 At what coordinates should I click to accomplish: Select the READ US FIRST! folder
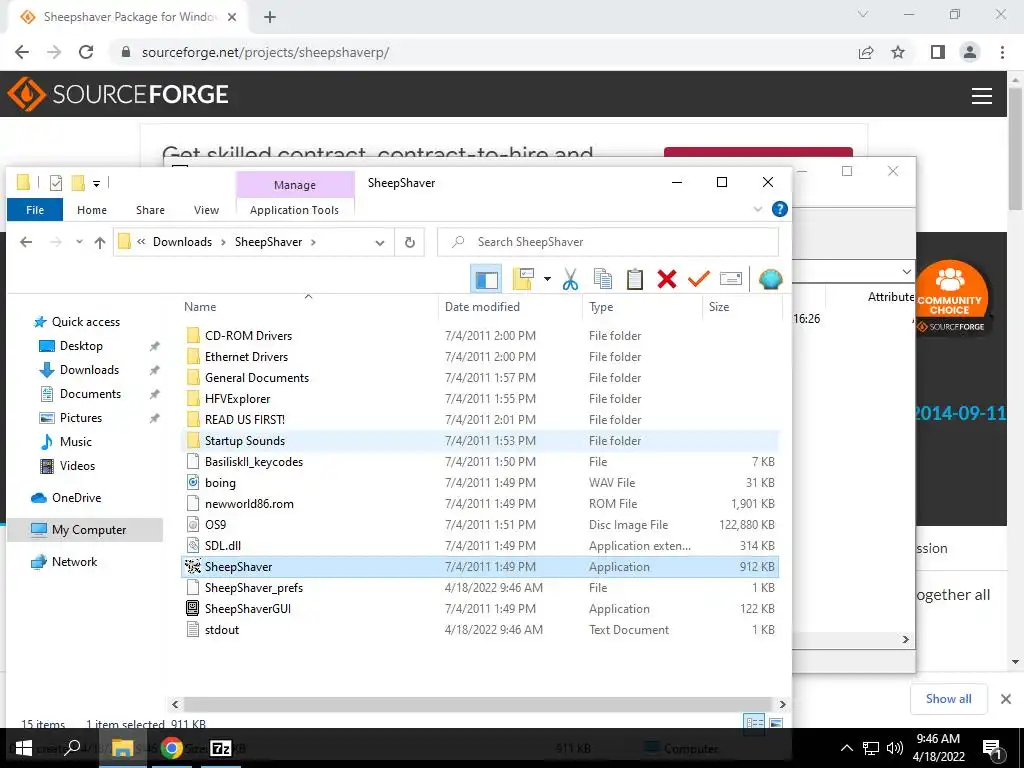244,419
